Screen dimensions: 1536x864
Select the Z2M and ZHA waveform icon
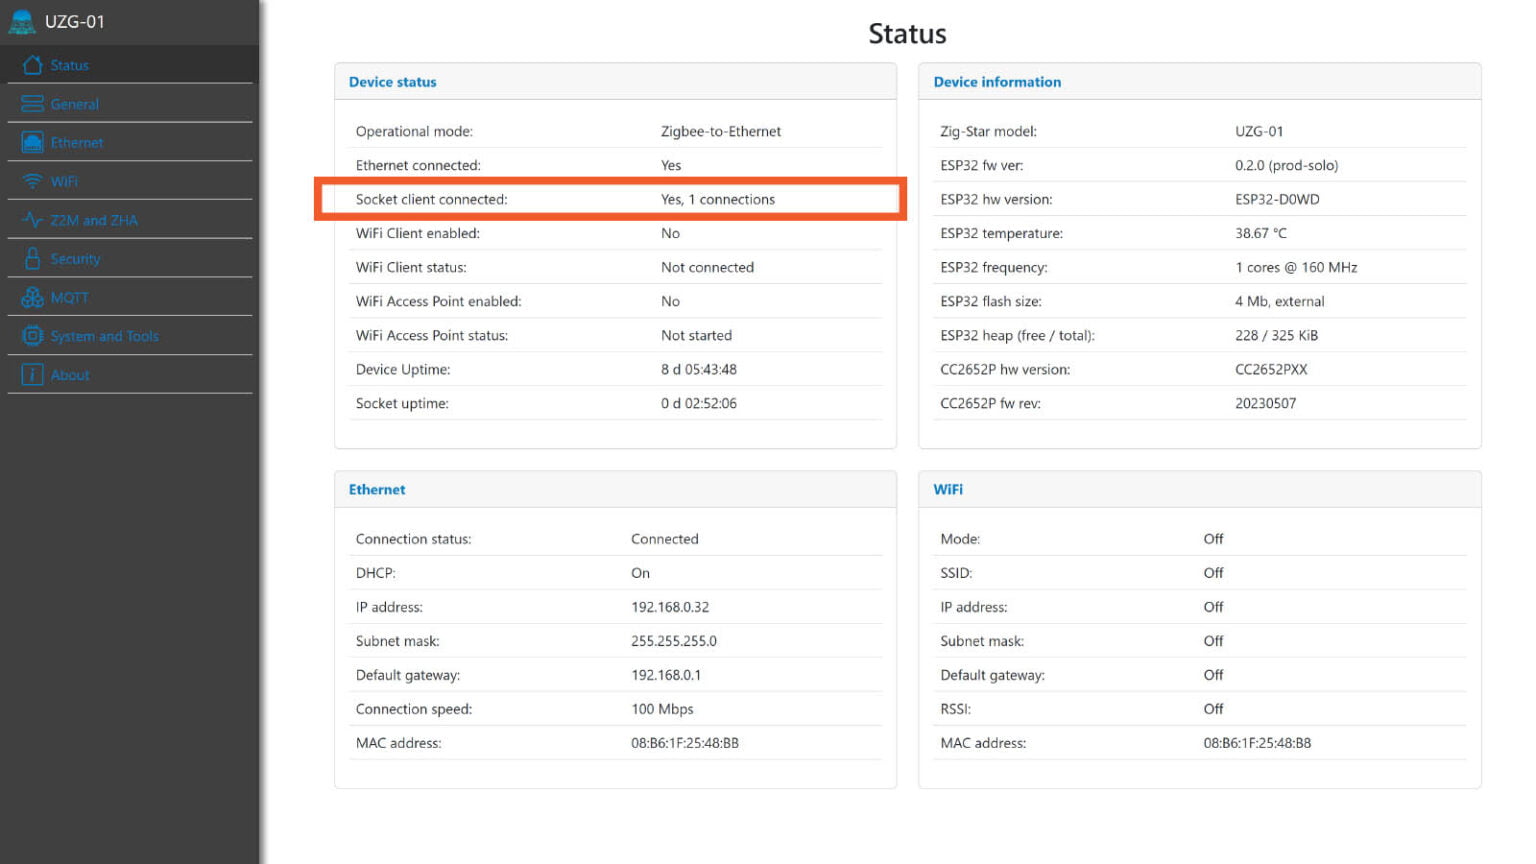(30, 219)
